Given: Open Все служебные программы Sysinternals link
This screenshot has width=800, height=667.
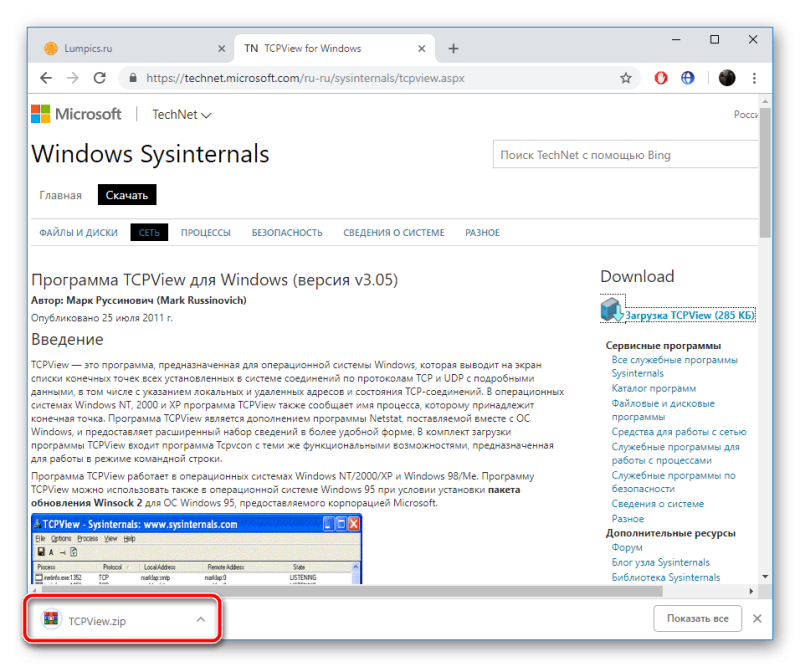Looking at the screenshot, I should pyautogui.click(x=674, y=366).
